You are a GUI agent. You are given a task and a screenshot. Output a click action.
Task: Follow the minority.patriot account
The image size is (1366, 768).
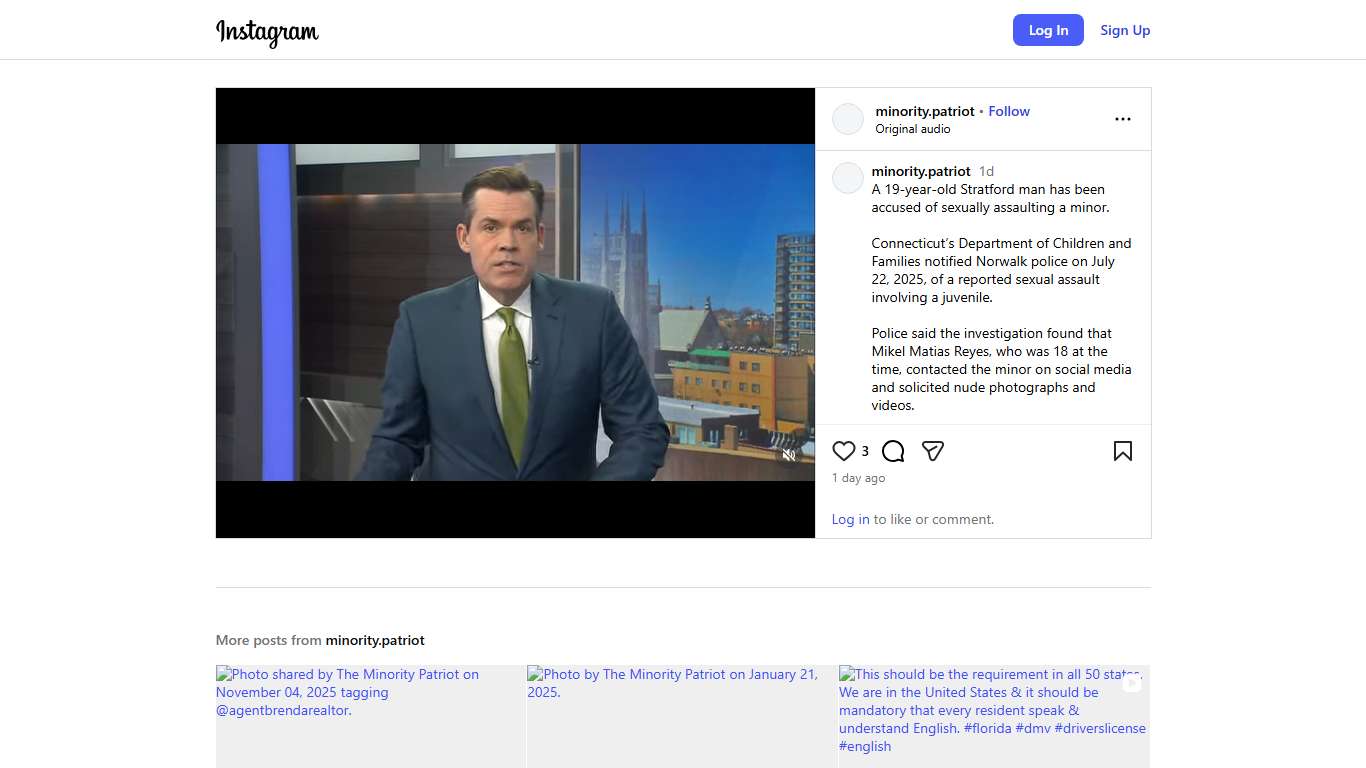(x=1008, y=111)
